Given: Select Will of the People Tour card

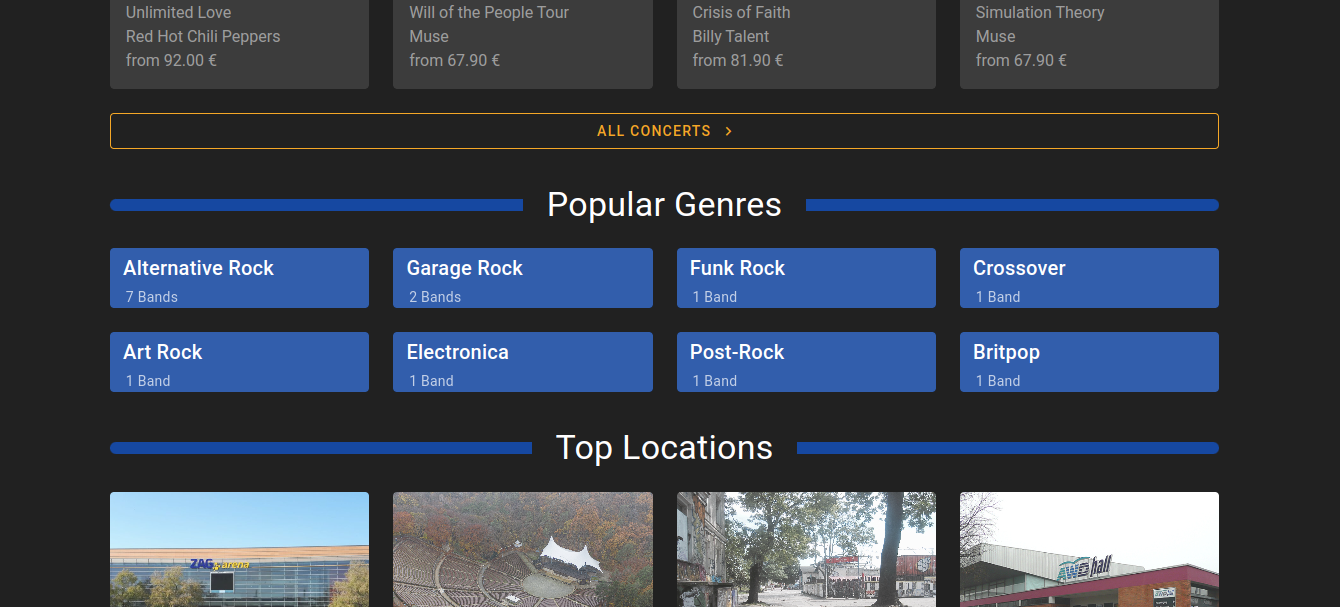Looking at the screenshot, I should click(x=522, y=40).
